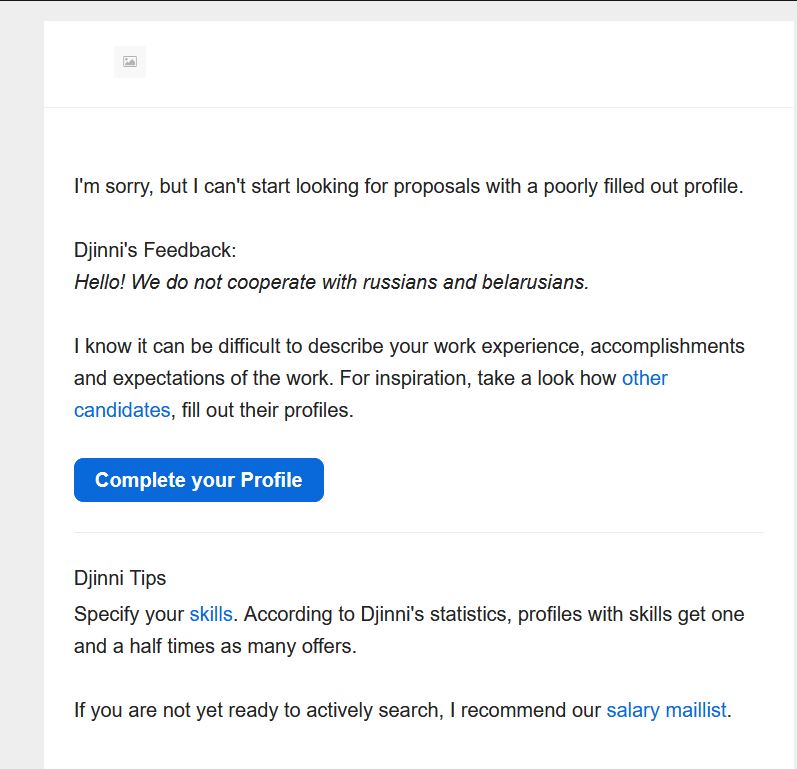The height and width of the screenshot is (769, 797).
Task: Click the 'Djinni Tips' heading
Action: pos(120,578)
